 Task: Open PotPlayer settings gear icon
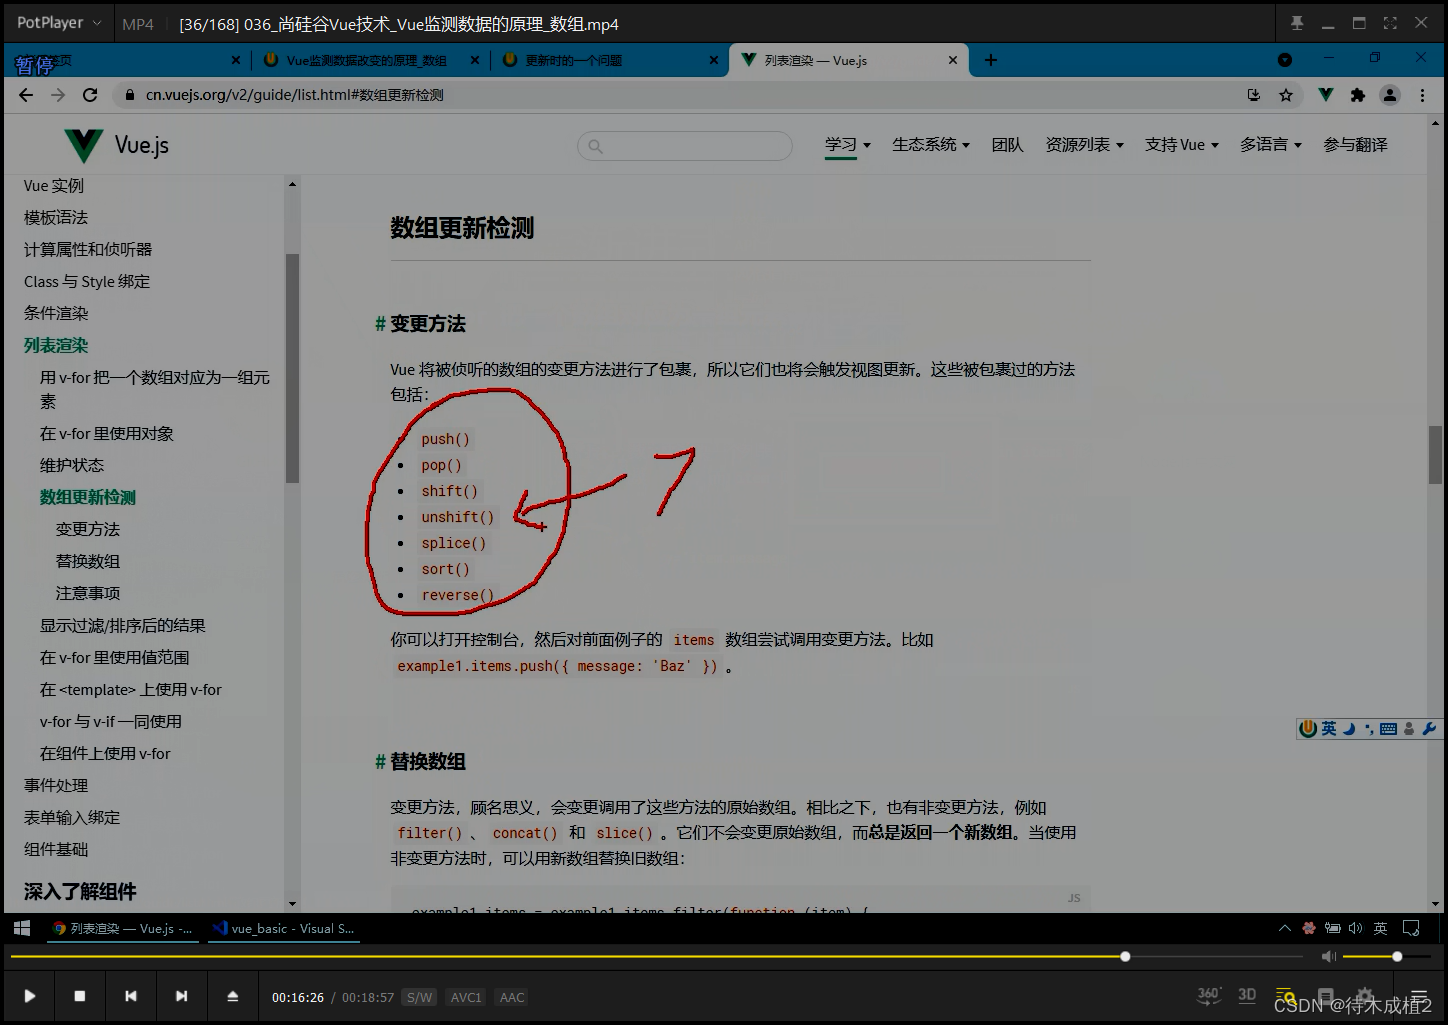(1365, 997)
